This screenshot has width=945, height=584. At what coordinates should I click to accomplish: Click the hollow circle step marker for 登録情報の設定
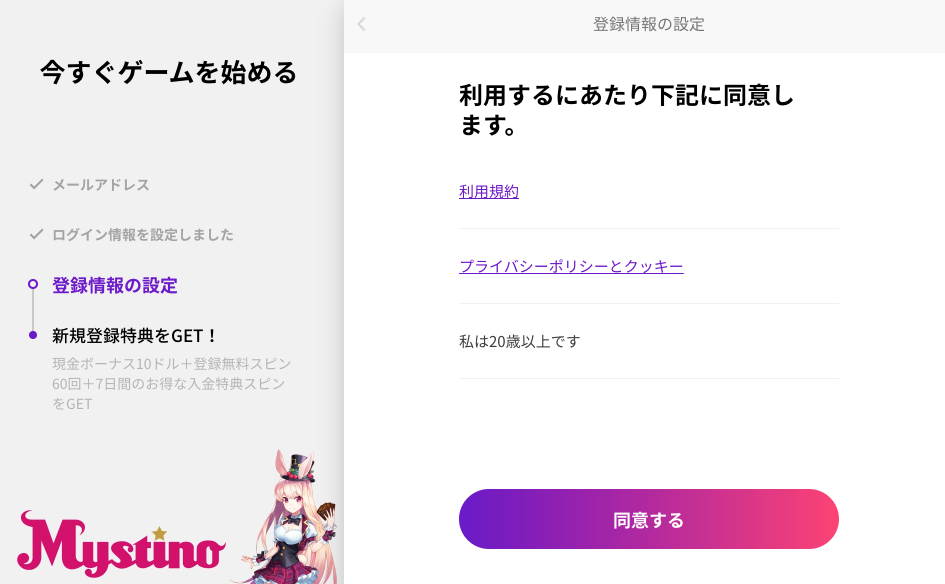pos(33,284)
